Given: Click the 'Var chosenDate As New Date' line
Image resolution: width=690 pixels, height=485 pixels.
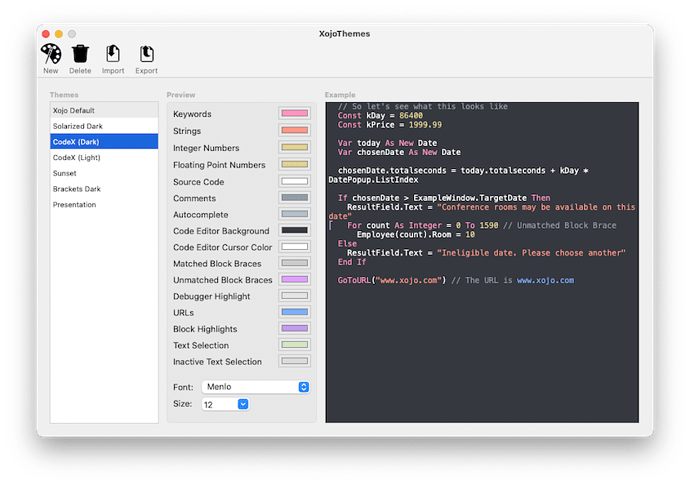Looking at the screenshot, I should click(399, 152).
